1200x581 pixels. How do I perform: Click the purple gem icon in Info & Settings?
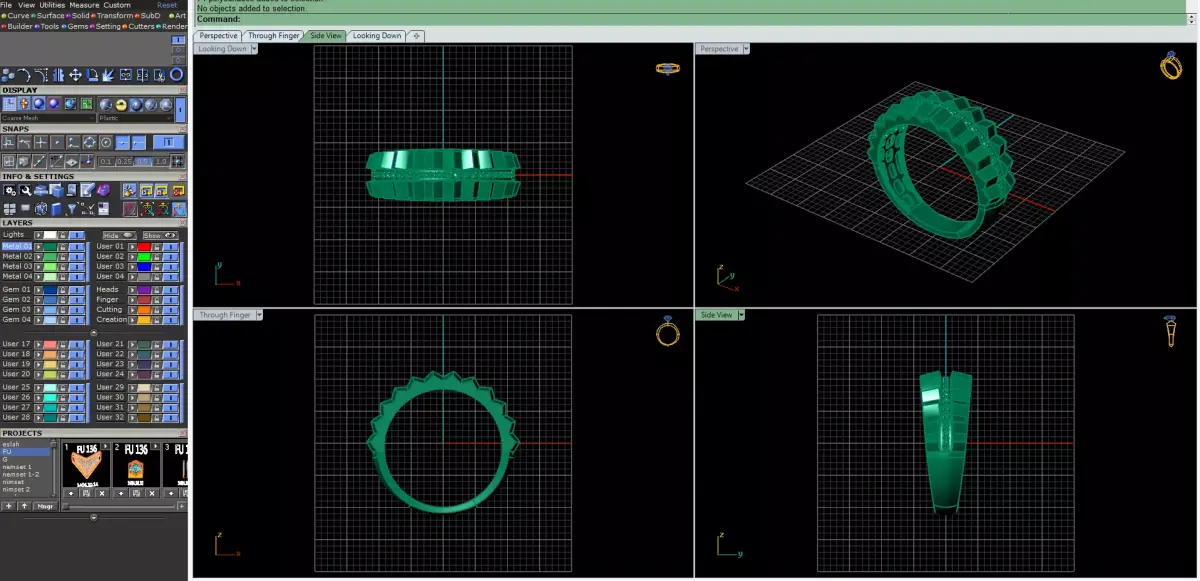tap(103, 190)
